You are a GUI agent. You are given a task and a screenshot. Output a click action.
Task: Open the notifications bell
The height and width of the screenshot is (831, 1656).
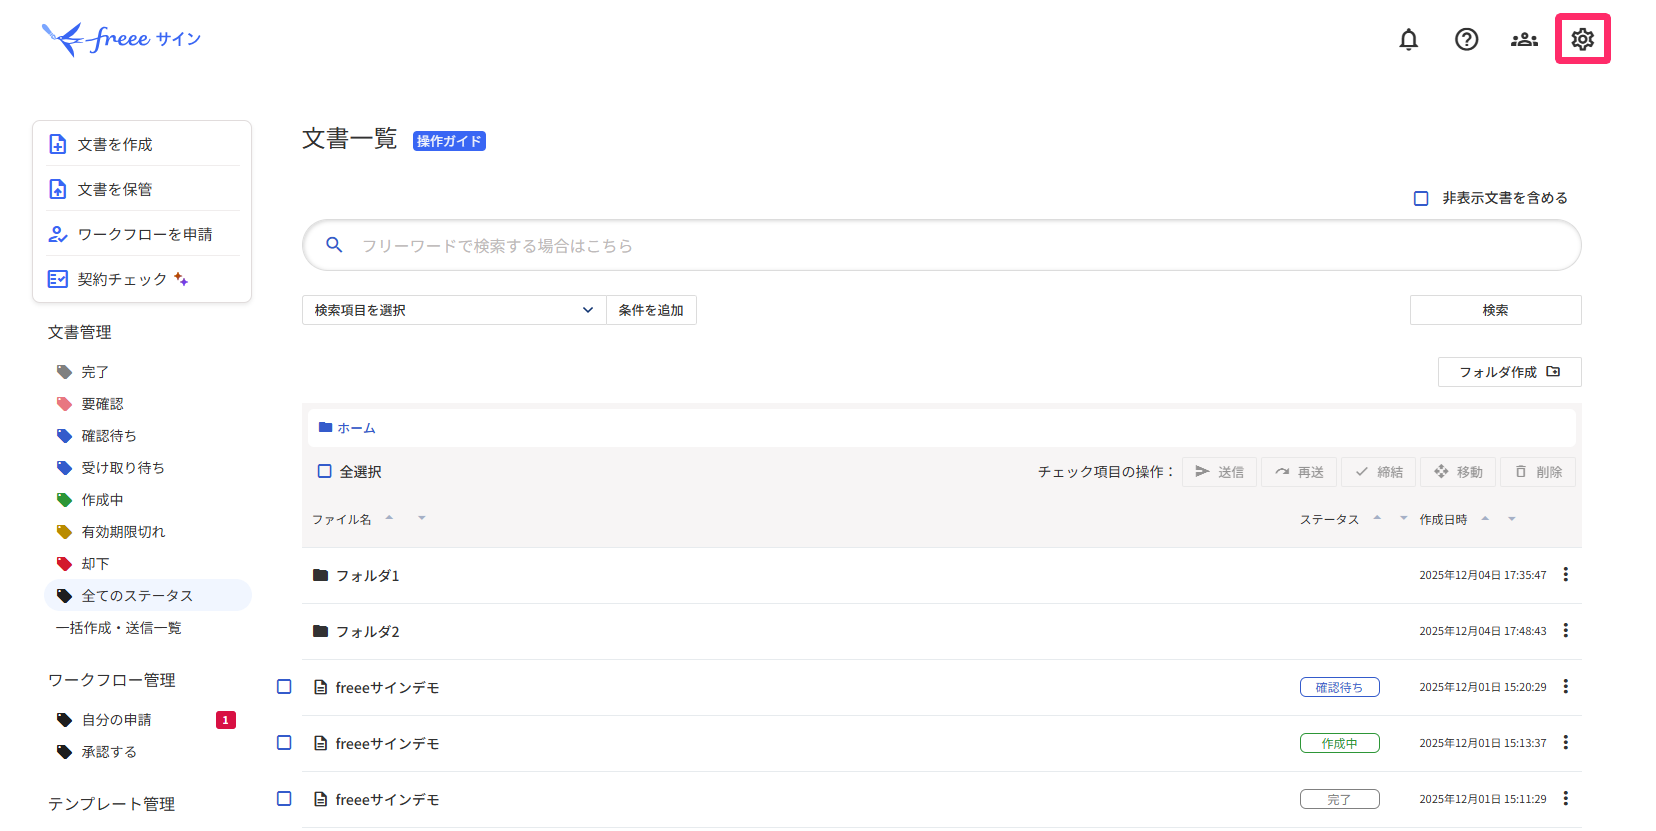(x=1408, y=39)
